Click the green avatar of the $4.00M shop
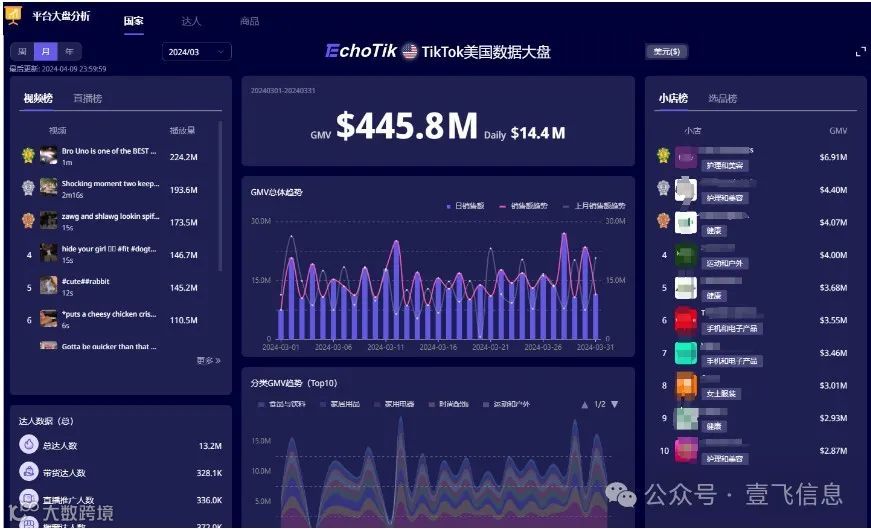The image size is (871, 529). (x=685, y=255)
